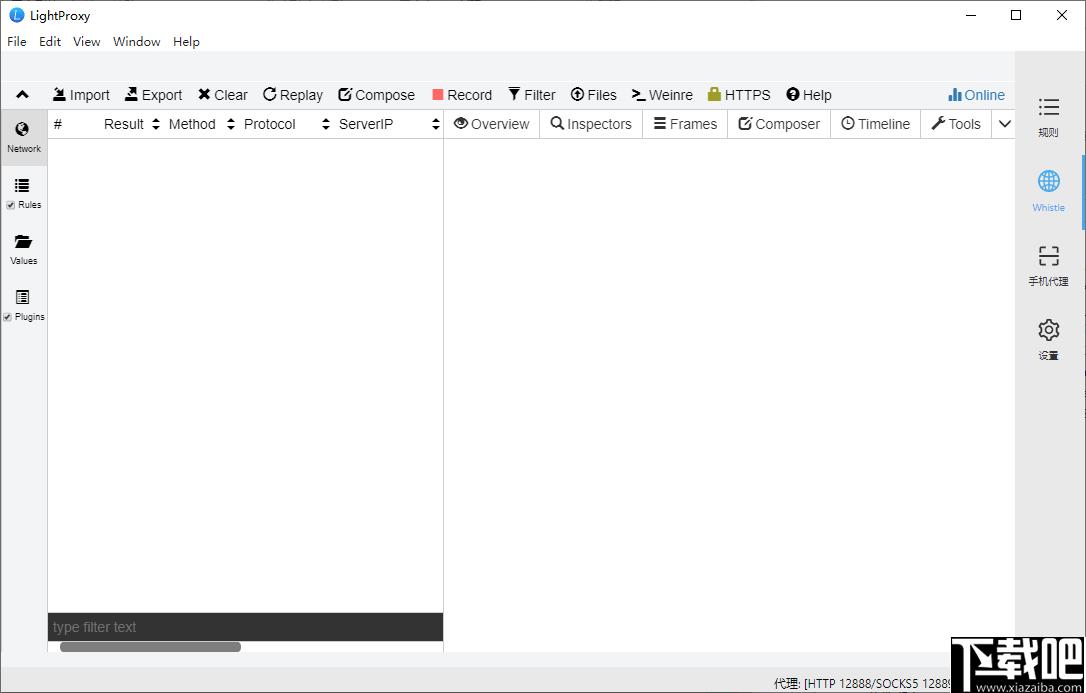Image resolution: width=1086 pixels, height=693 pixels.
Task: Click the Clear button
Action: click(x=222, y=95)
